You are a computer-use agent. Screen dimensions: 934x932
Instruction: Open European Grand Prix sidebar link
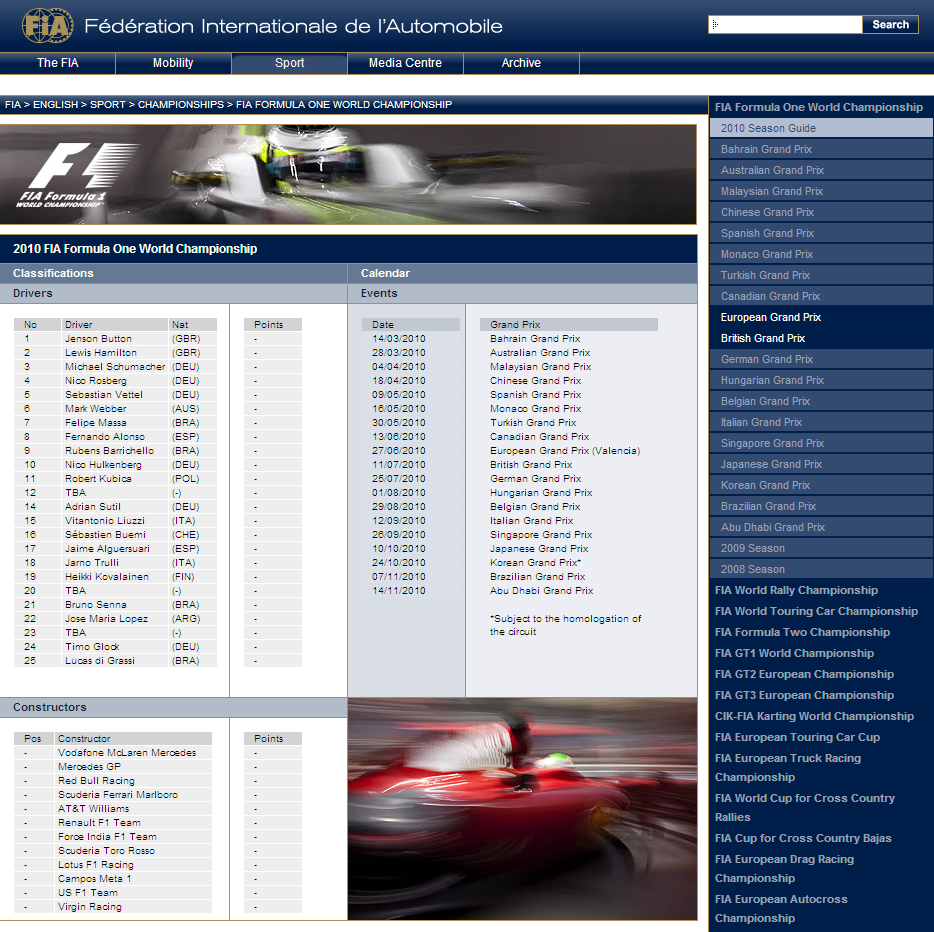point(821,317)
